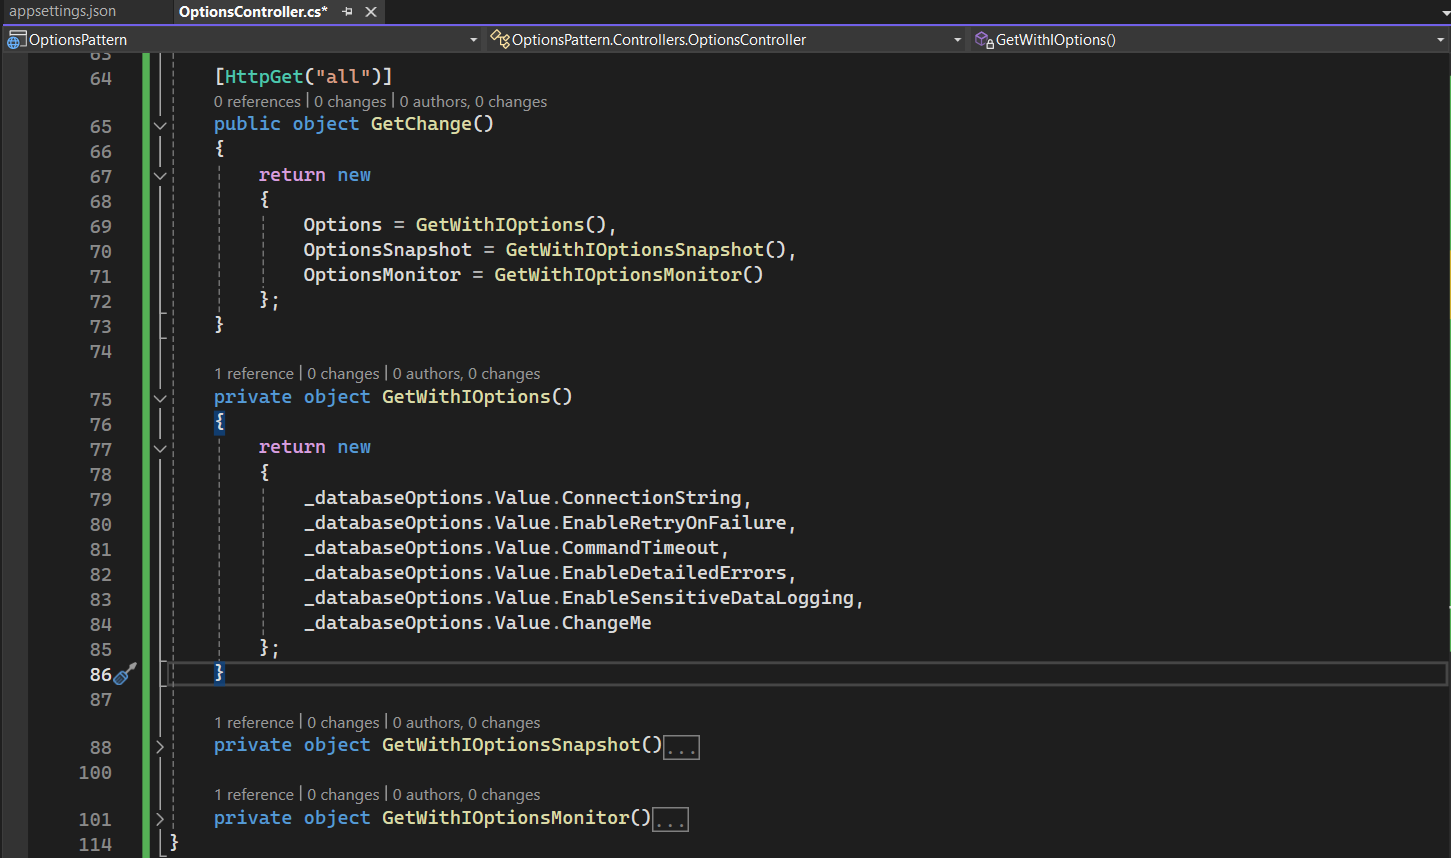Viewport: 1451px width, 858px height.
Task: Click the OptionsController class icon in navigation bar
Action: pyautogui.click(x=500, y=40)
